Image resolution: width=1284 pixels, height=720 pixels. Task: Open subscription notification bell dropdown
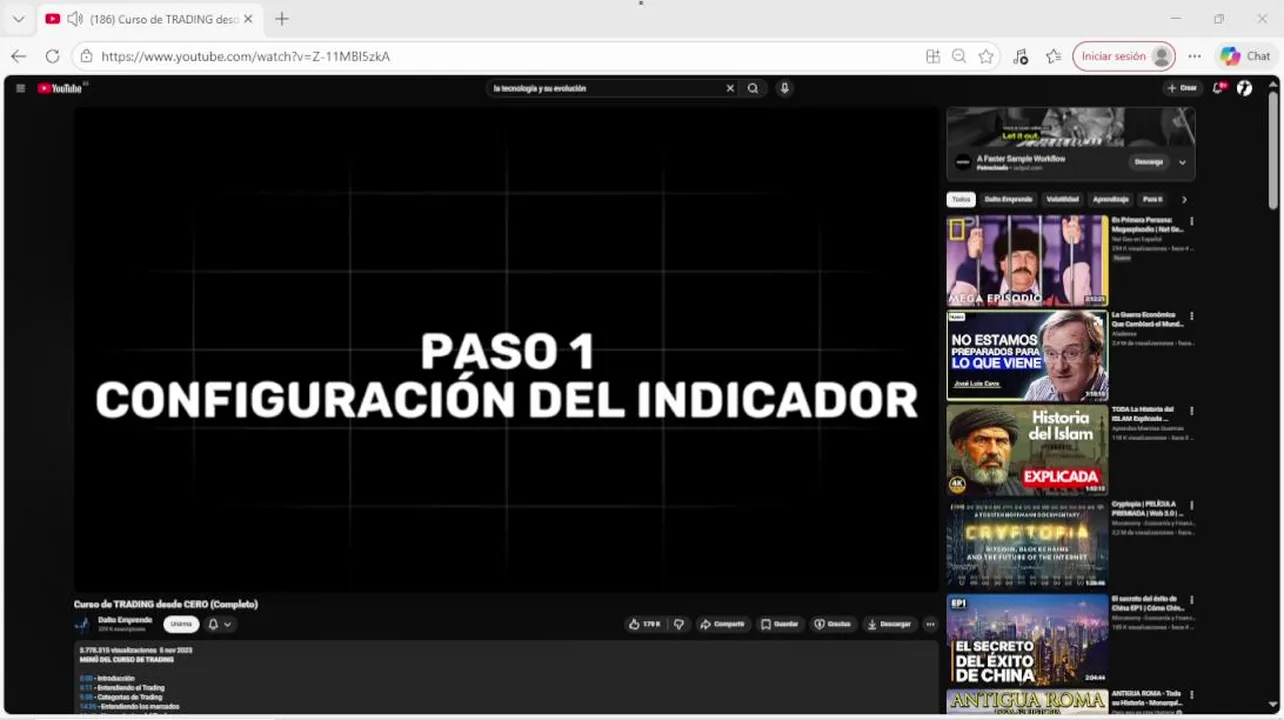point(219,624)
